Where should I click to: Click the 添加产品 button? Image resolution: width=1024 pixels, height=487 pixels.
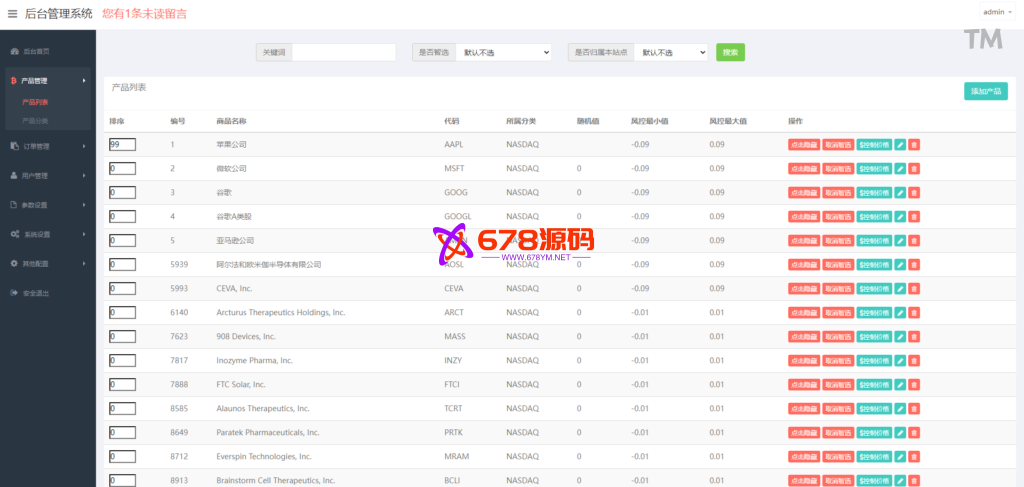985,91
